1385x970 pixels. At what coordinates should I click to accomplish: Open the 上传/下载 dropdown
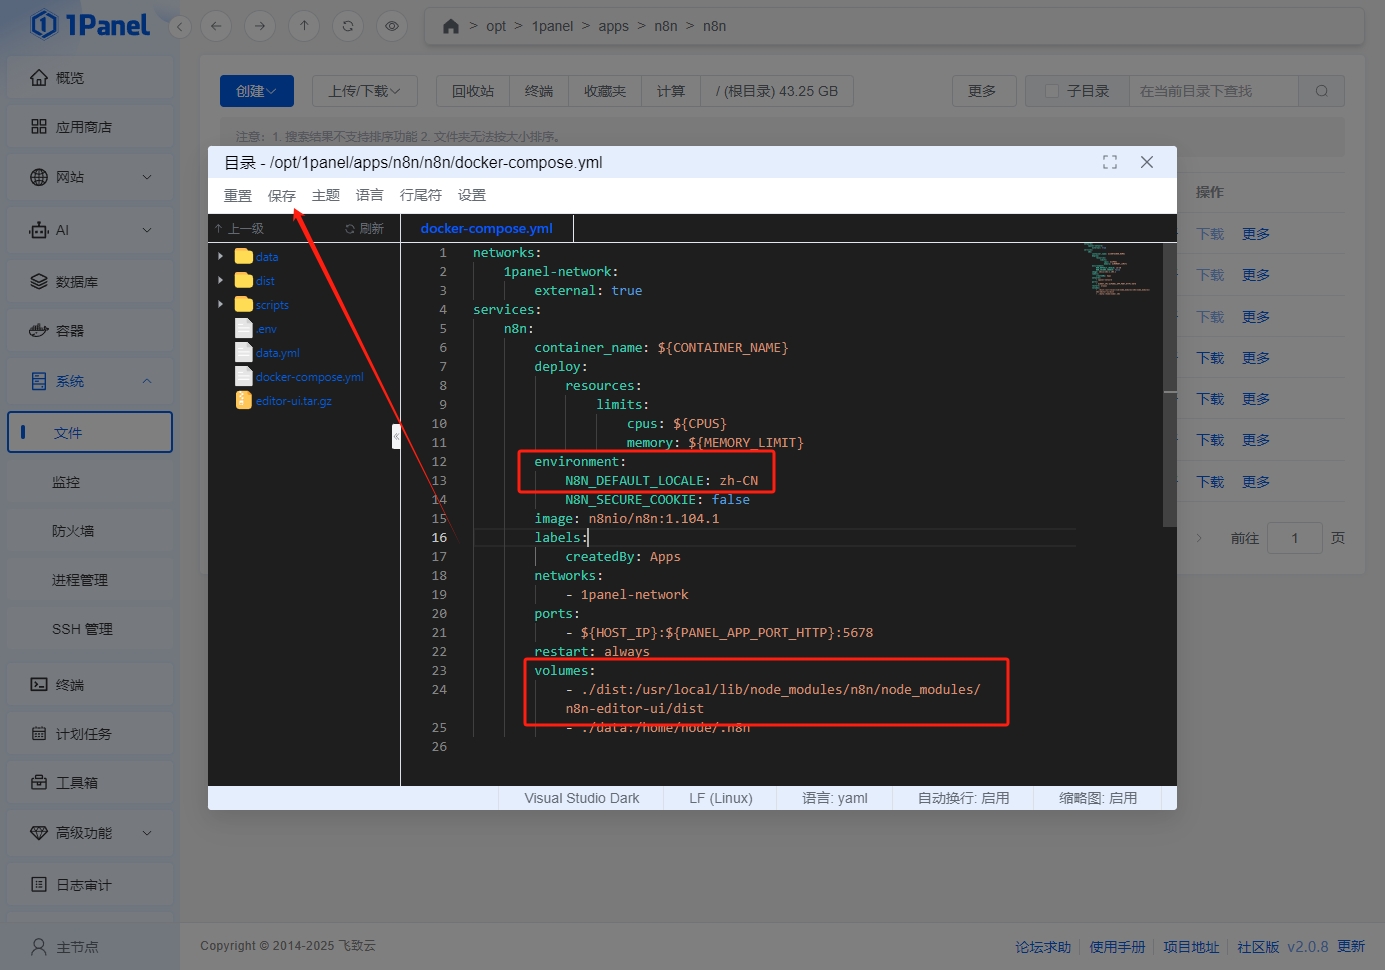tap(365, 91)
